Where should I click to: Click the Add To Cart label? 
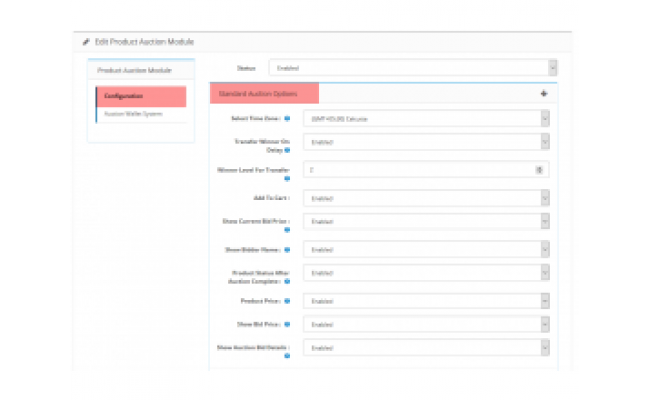(x=272, y=198)
